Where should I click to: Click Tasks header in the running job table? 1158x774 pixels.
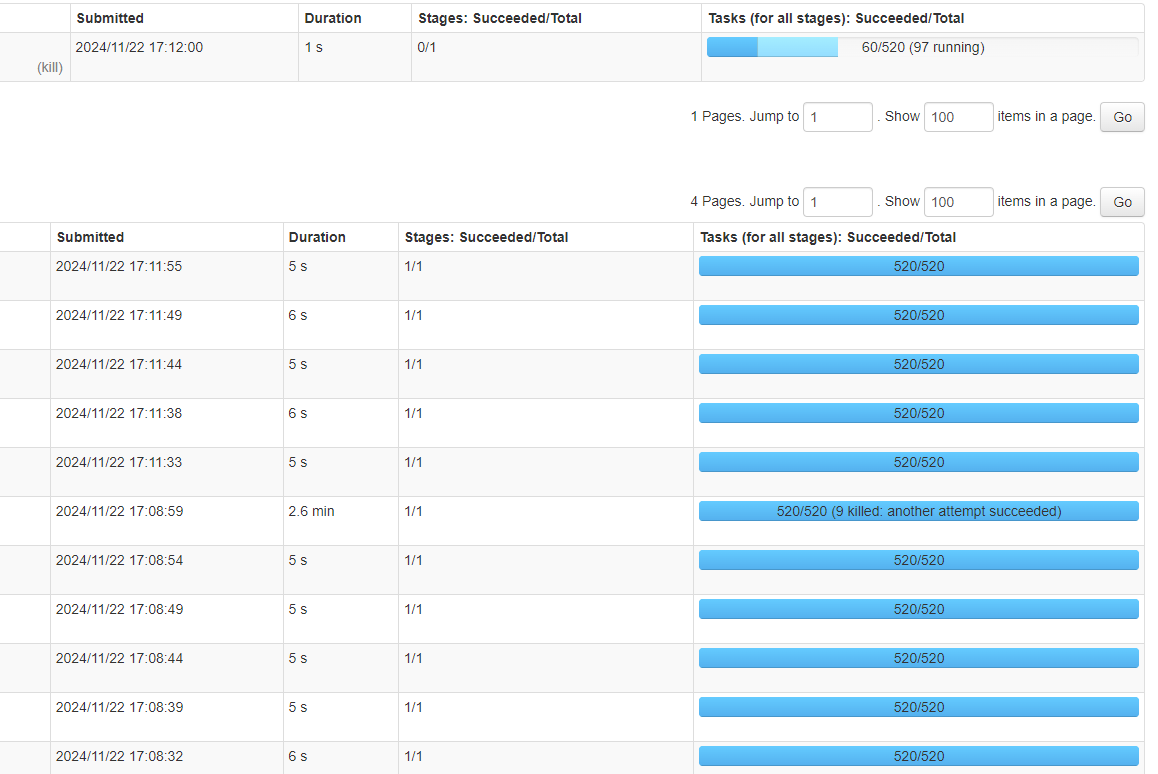[x=836, y=18]
